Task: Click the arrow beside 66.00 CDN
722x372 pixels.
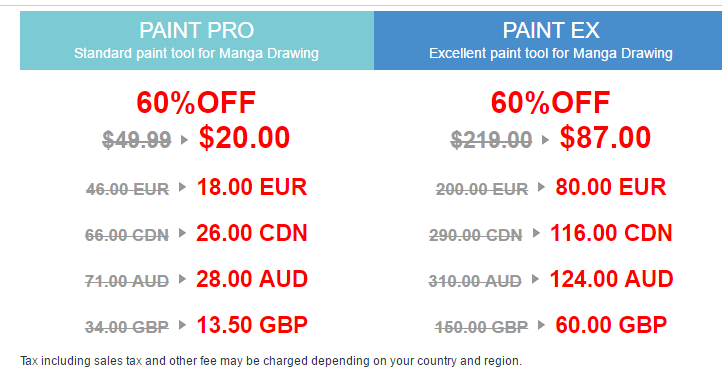Action: pos(182,233)
